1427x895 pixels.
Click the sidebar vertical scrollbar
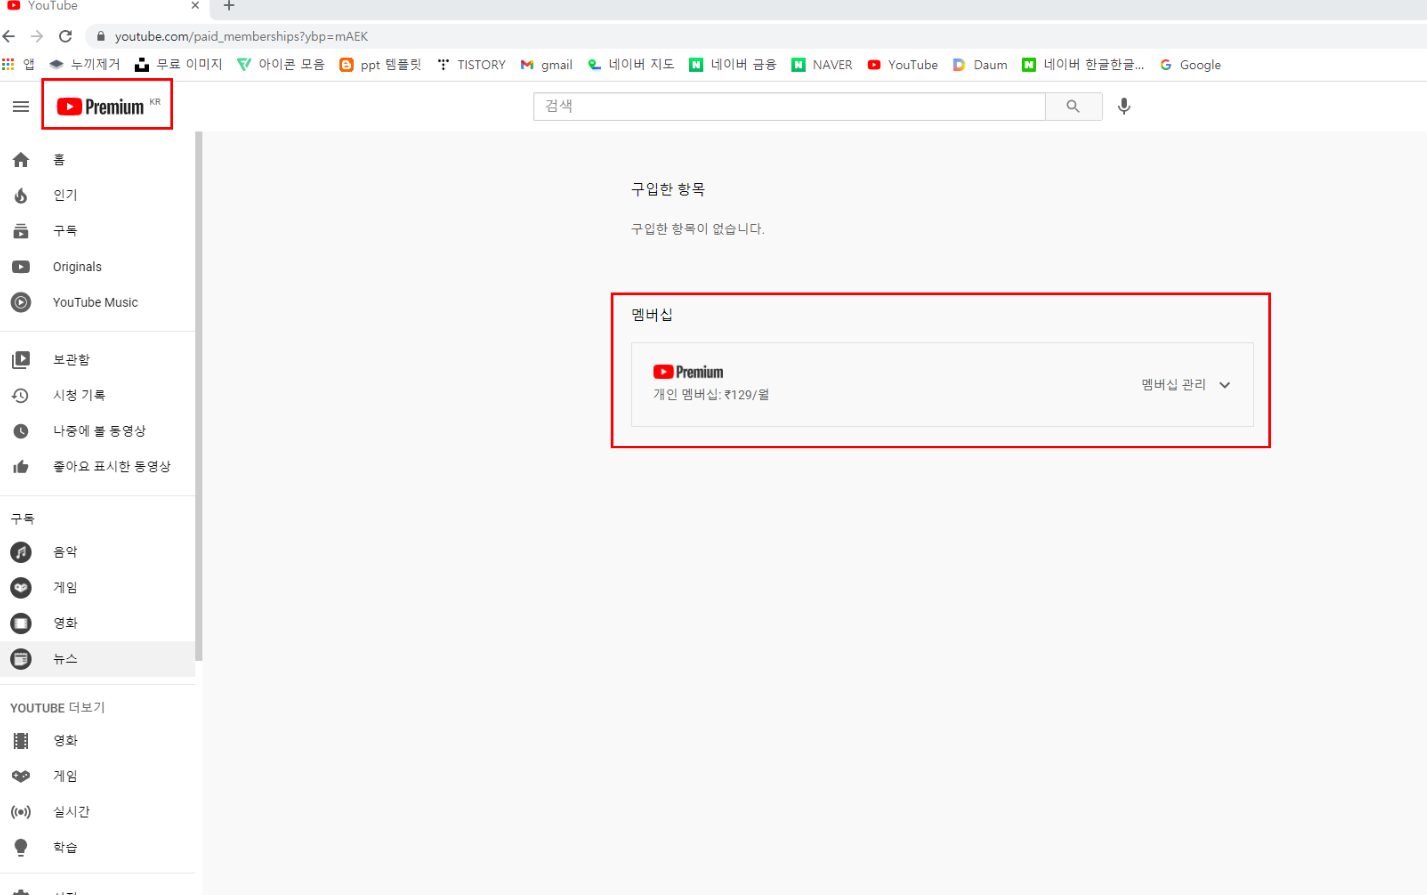pos(199,396)
